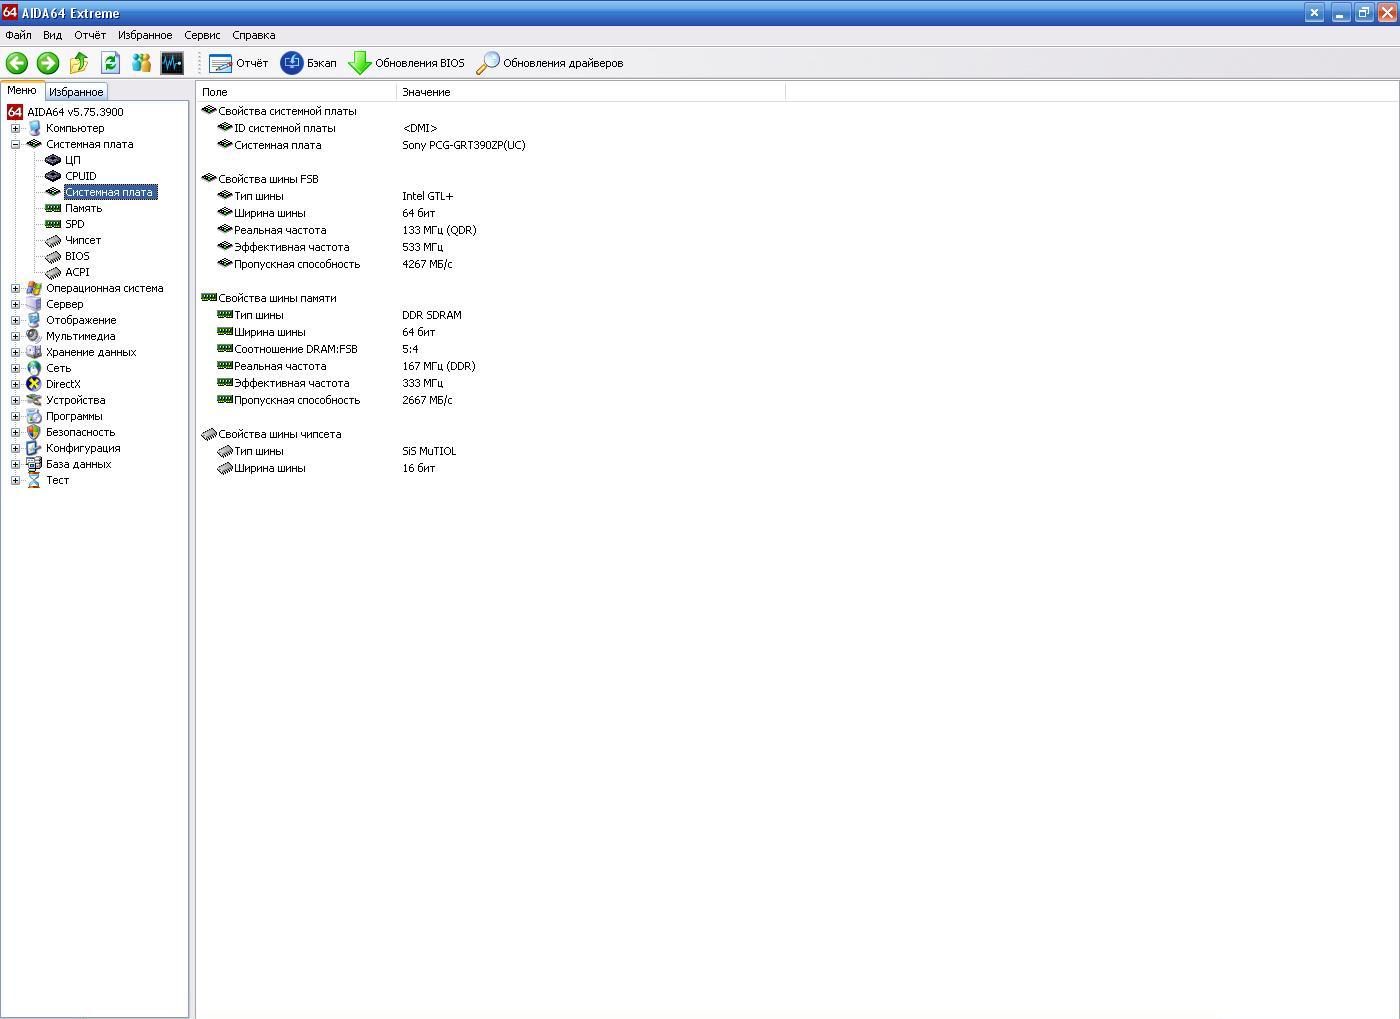Open the Отчёт menu in menu bar
Viewport: 1400px width, 1019px height.
(90, 35)
